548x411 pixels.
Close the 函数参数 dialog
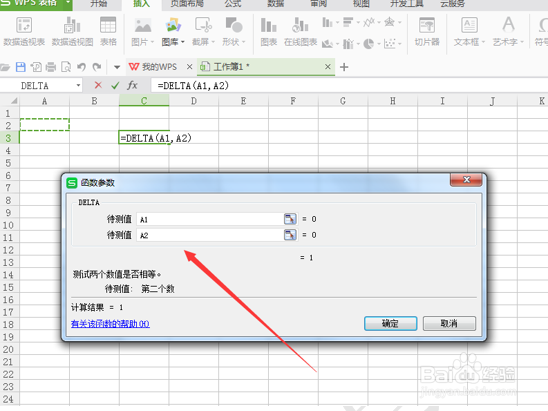pyautogui.click(x=467, y=180)
